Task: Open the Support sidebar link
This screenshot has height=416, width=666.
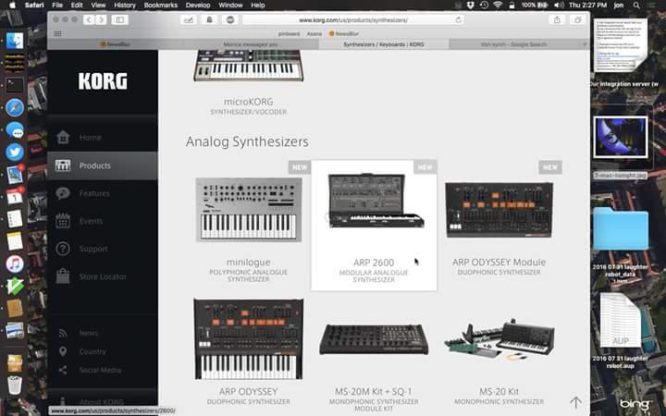Action: [93, 249]
